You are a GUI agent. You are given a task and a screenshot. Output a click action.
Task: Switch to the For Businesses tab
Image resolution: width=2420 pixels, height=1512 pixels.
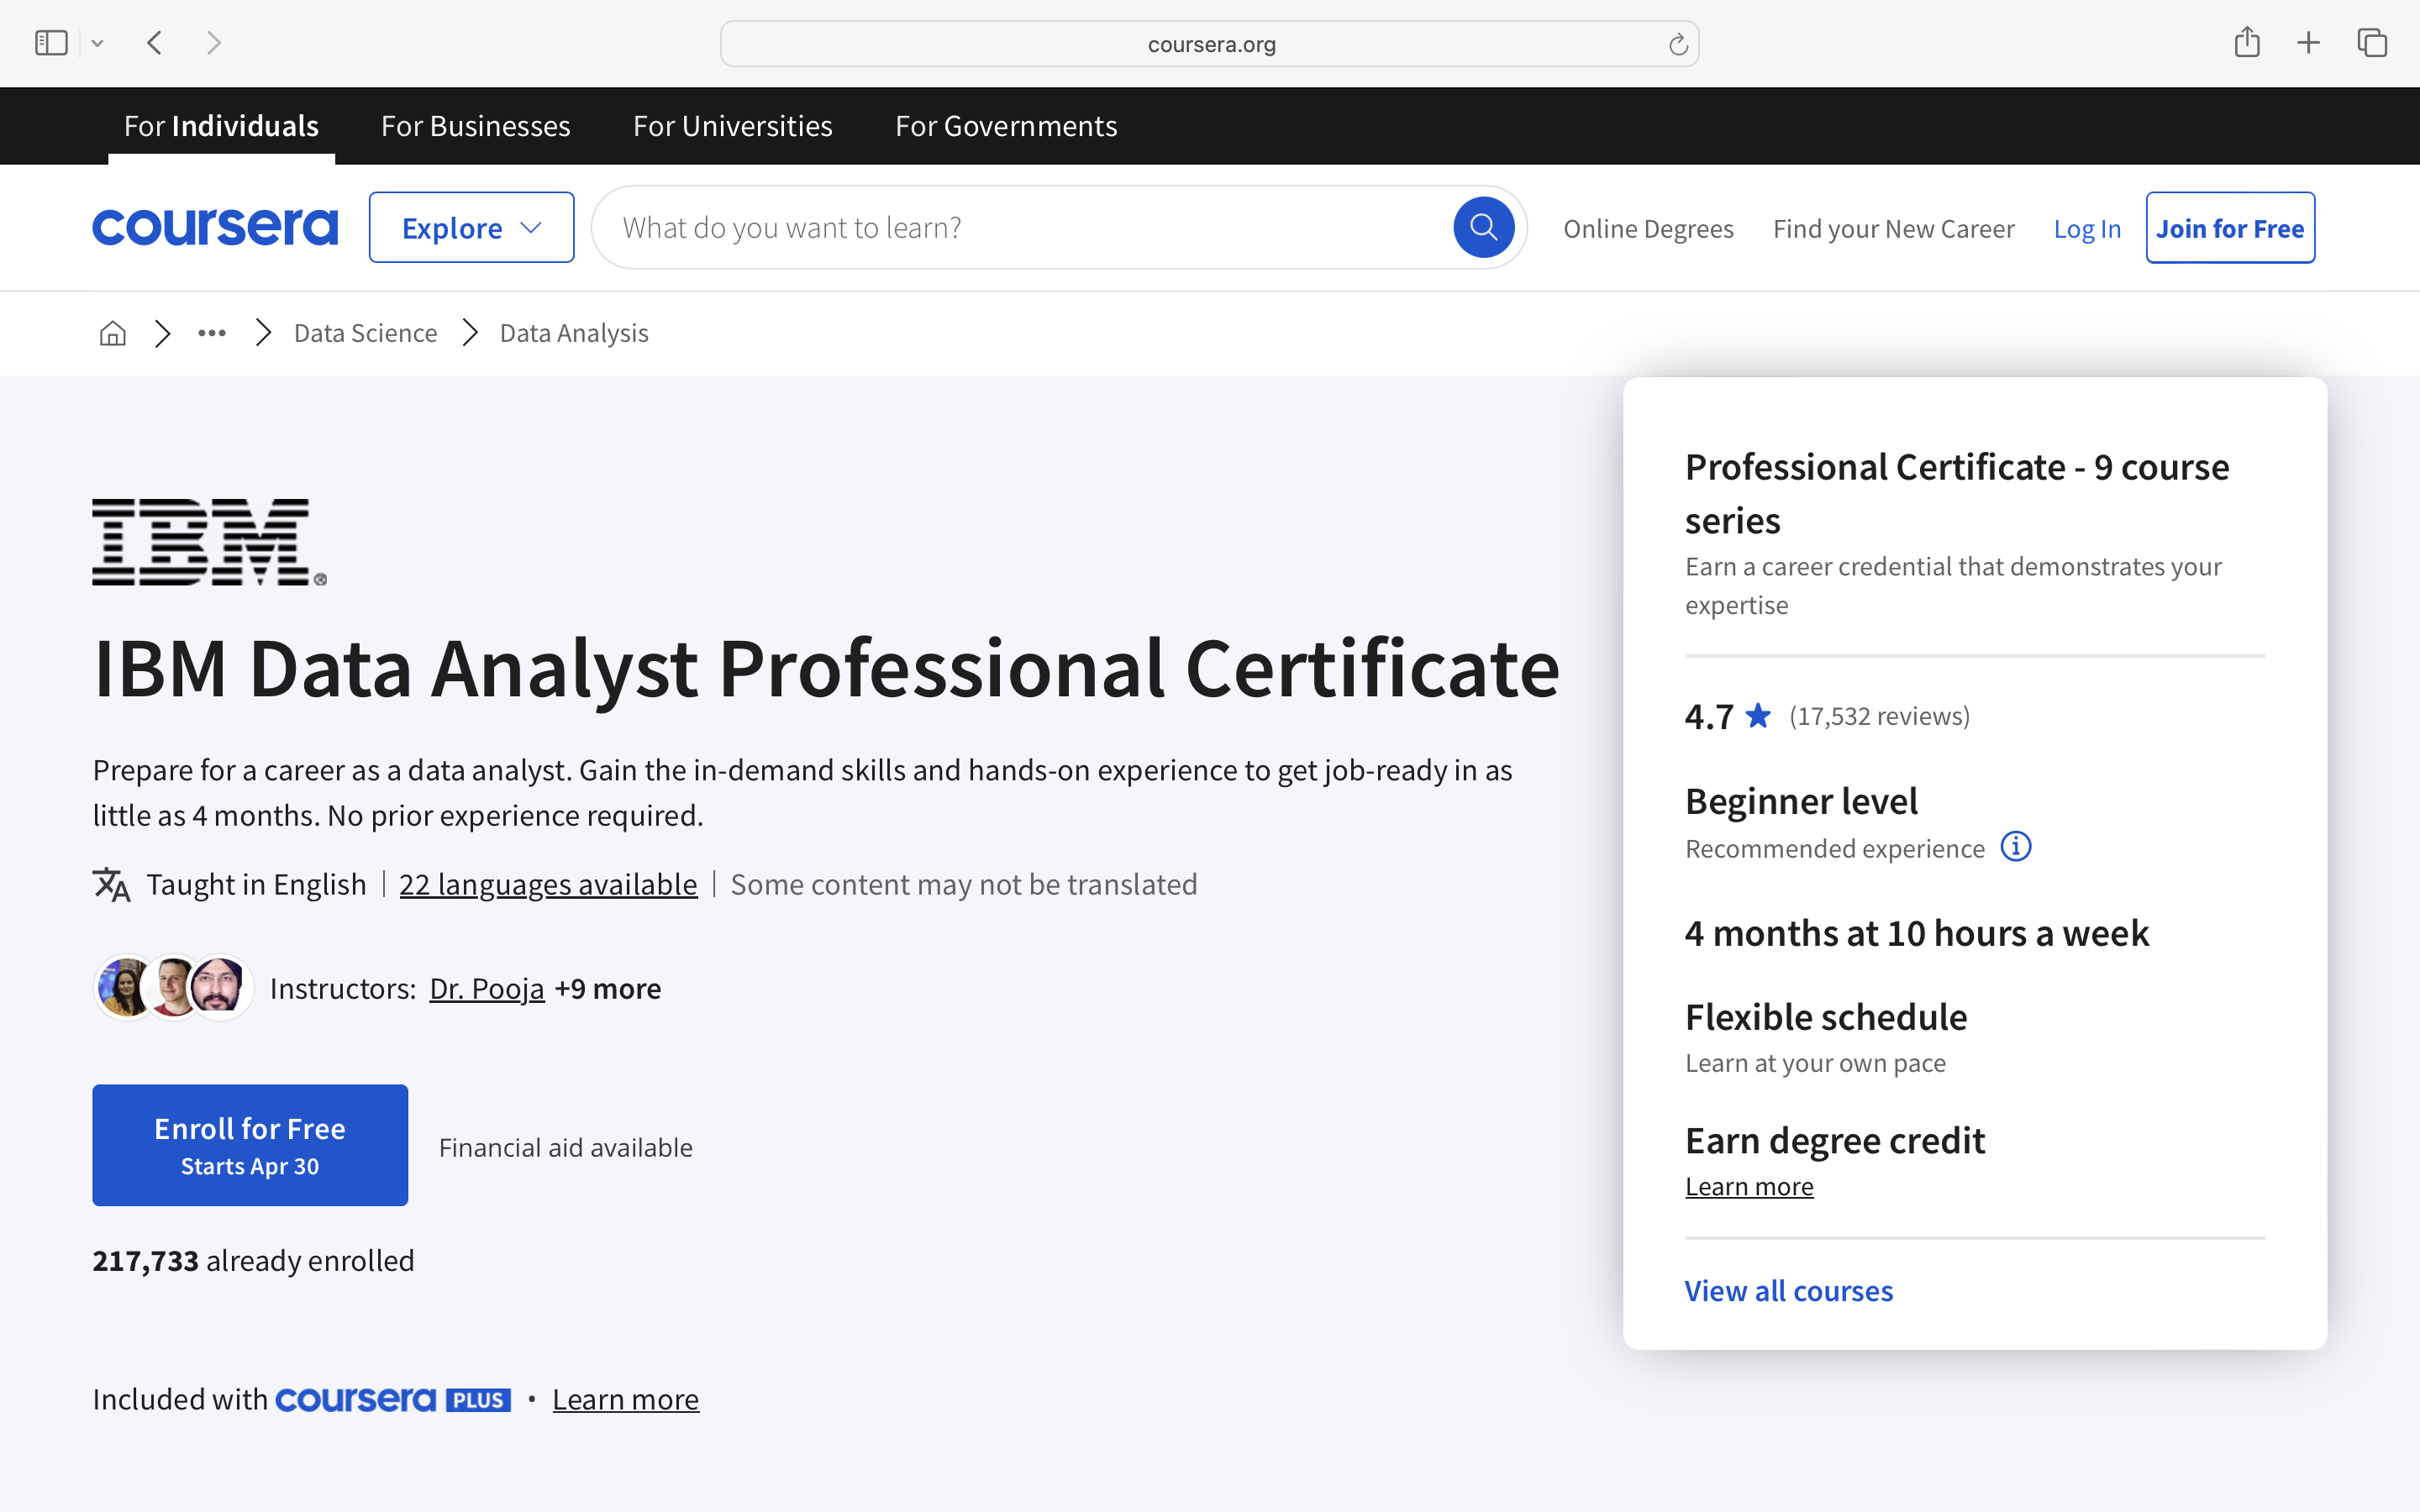click(475, 126)
